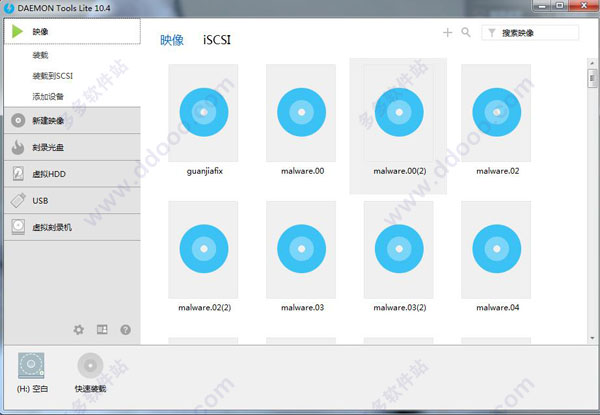Select the malware.00 disc image

301,112
